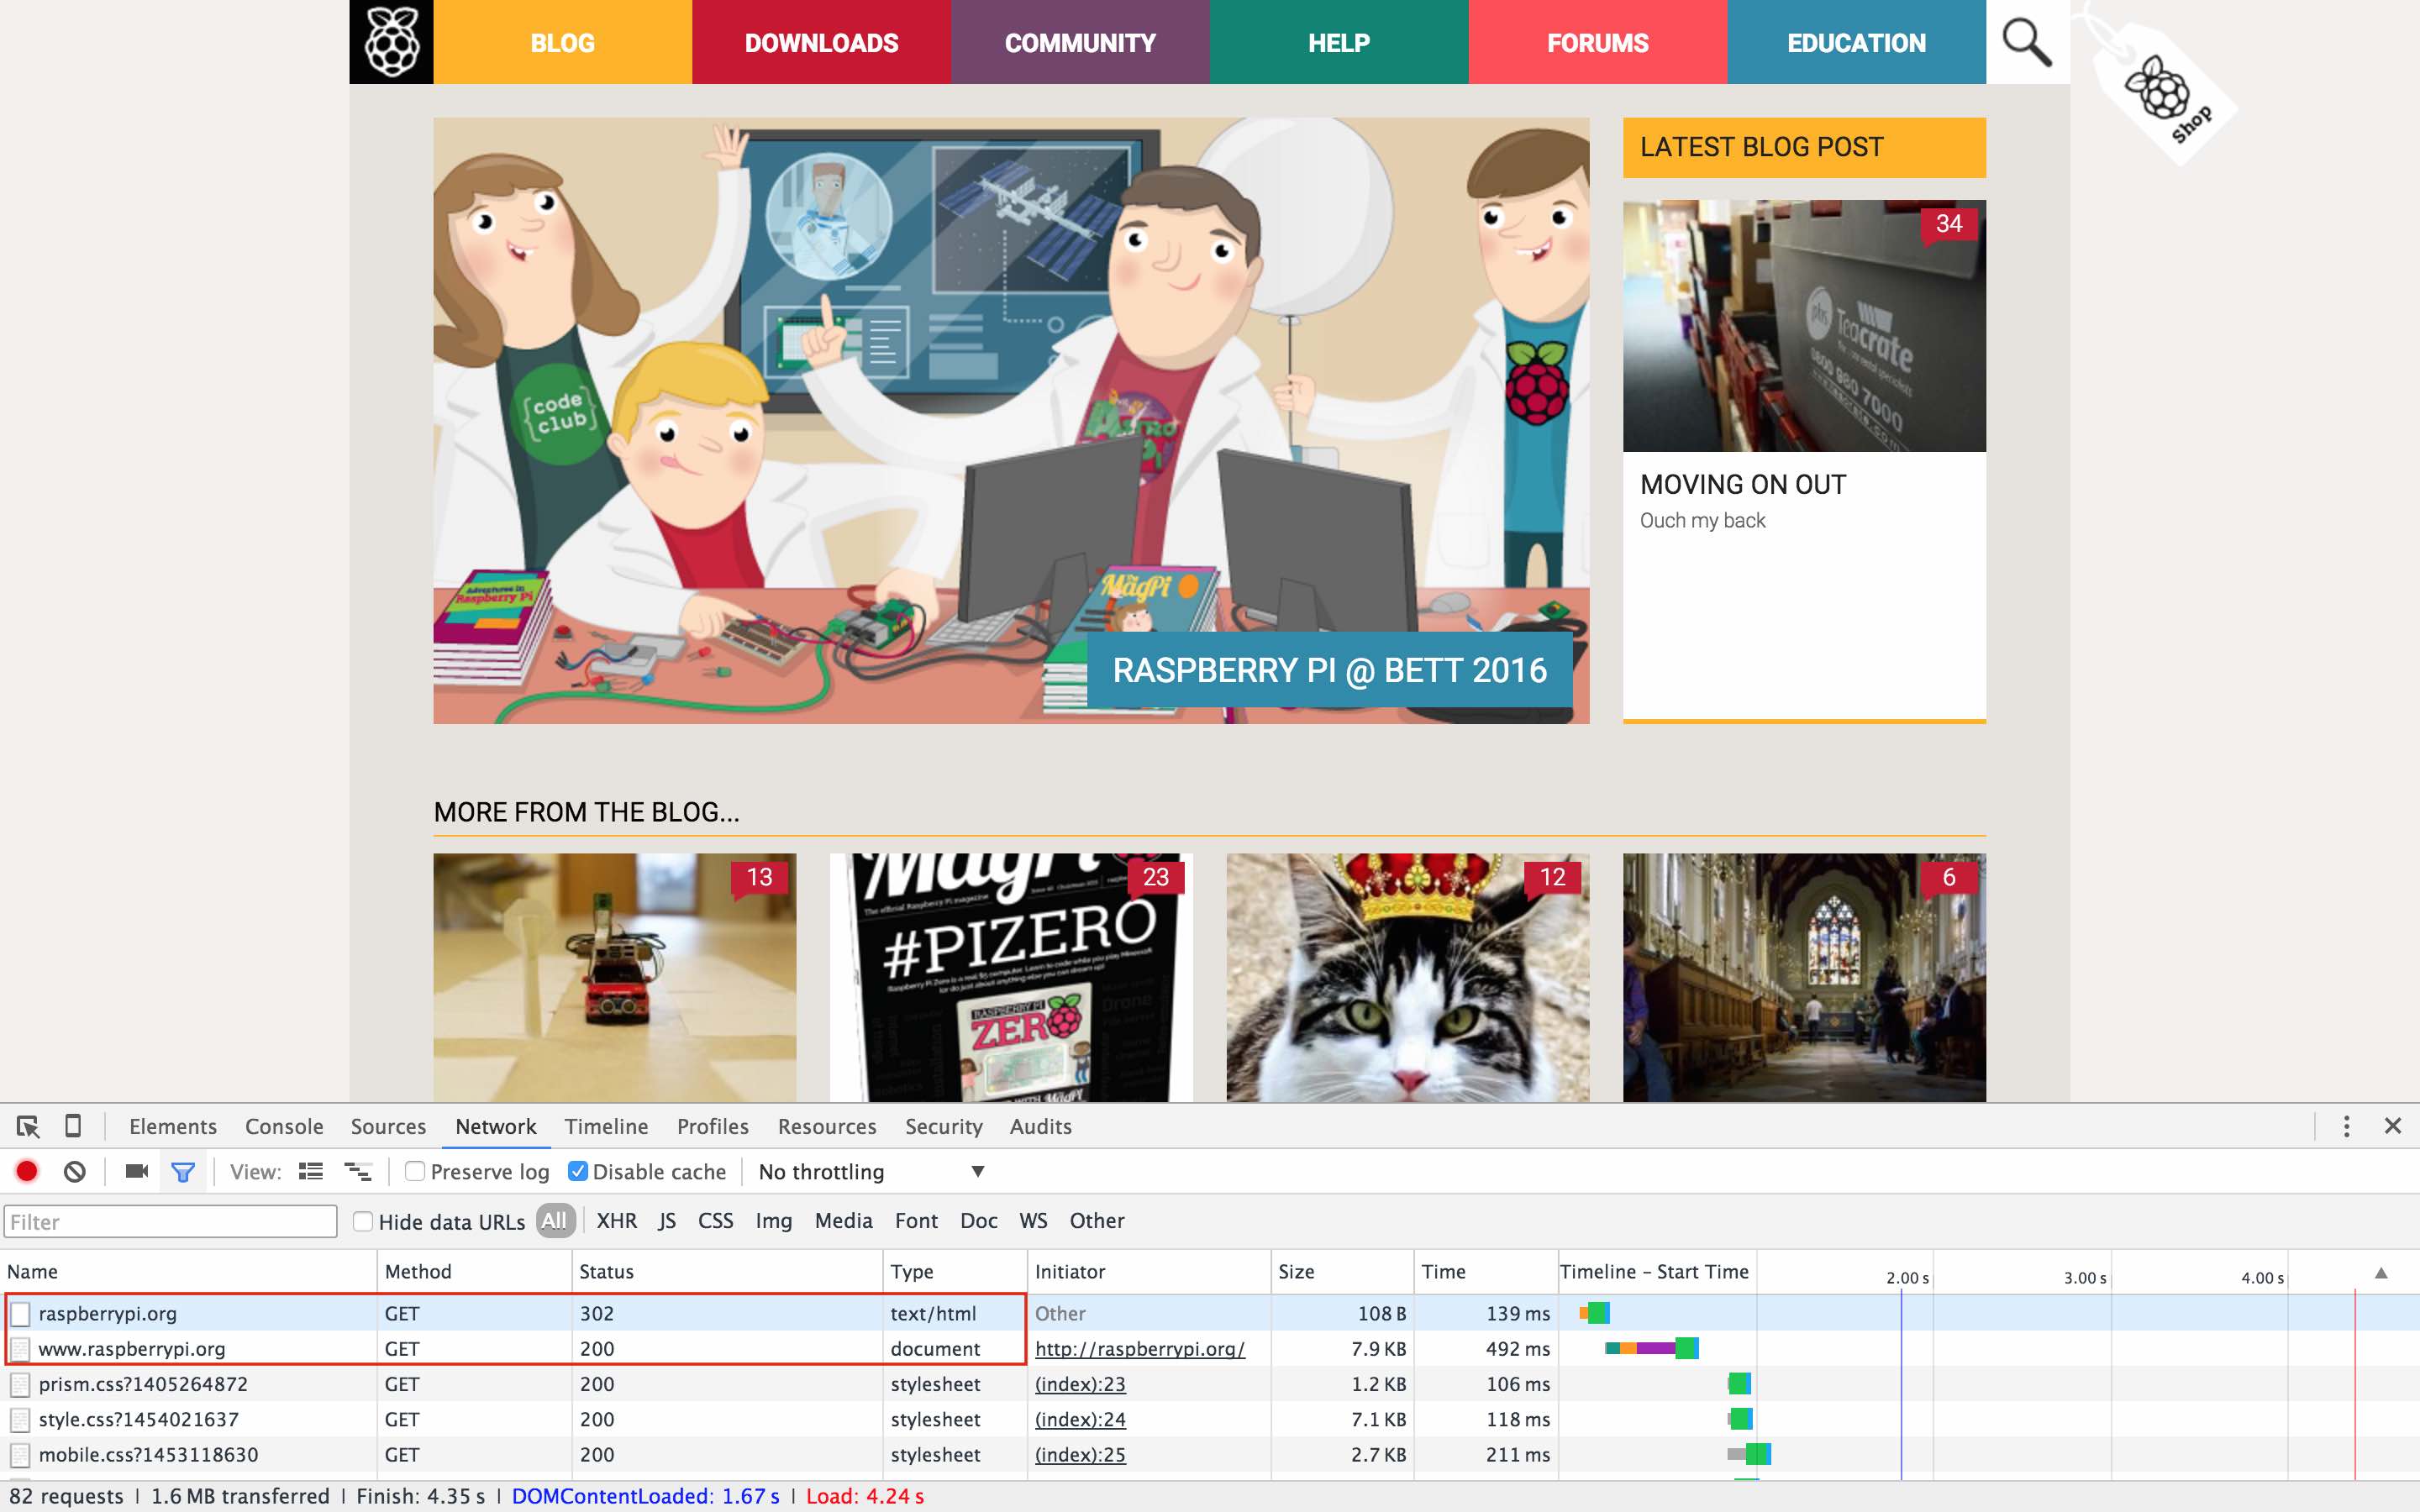Open the DevTools three-dot menu
This screenshot has height=1512, width=2420.
coord(2346,1126)
